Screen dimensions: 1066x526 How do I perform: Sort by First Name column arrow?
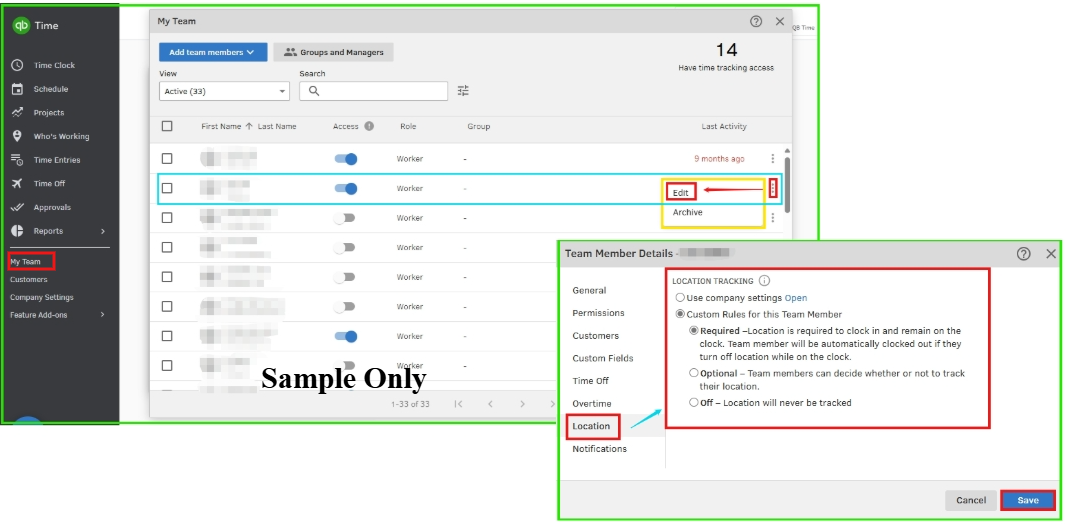(249, 126)
